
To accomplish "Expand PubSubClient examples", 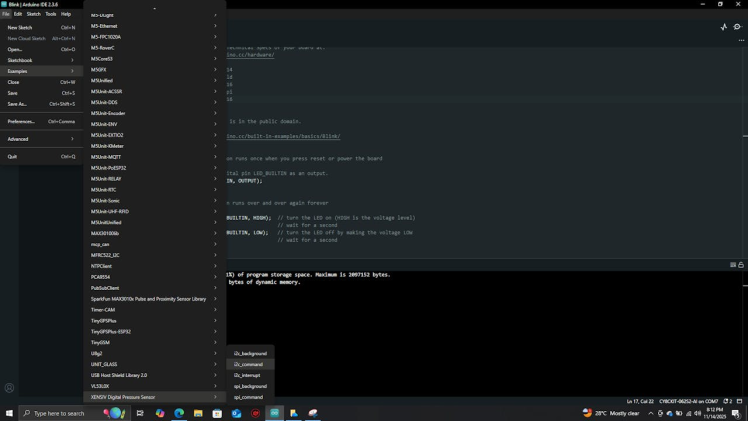I will (154, 288).
